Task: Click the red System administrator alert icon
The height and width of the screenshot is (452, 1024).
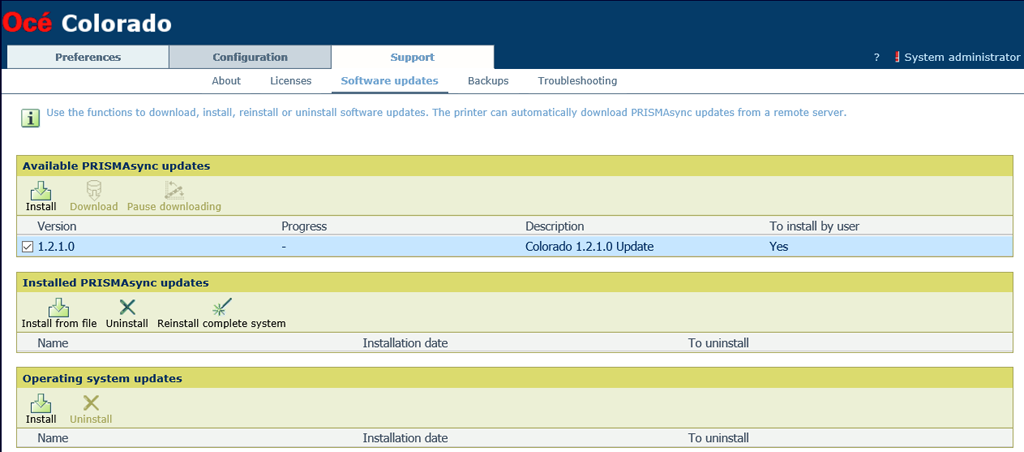Action: click(897, 57)
